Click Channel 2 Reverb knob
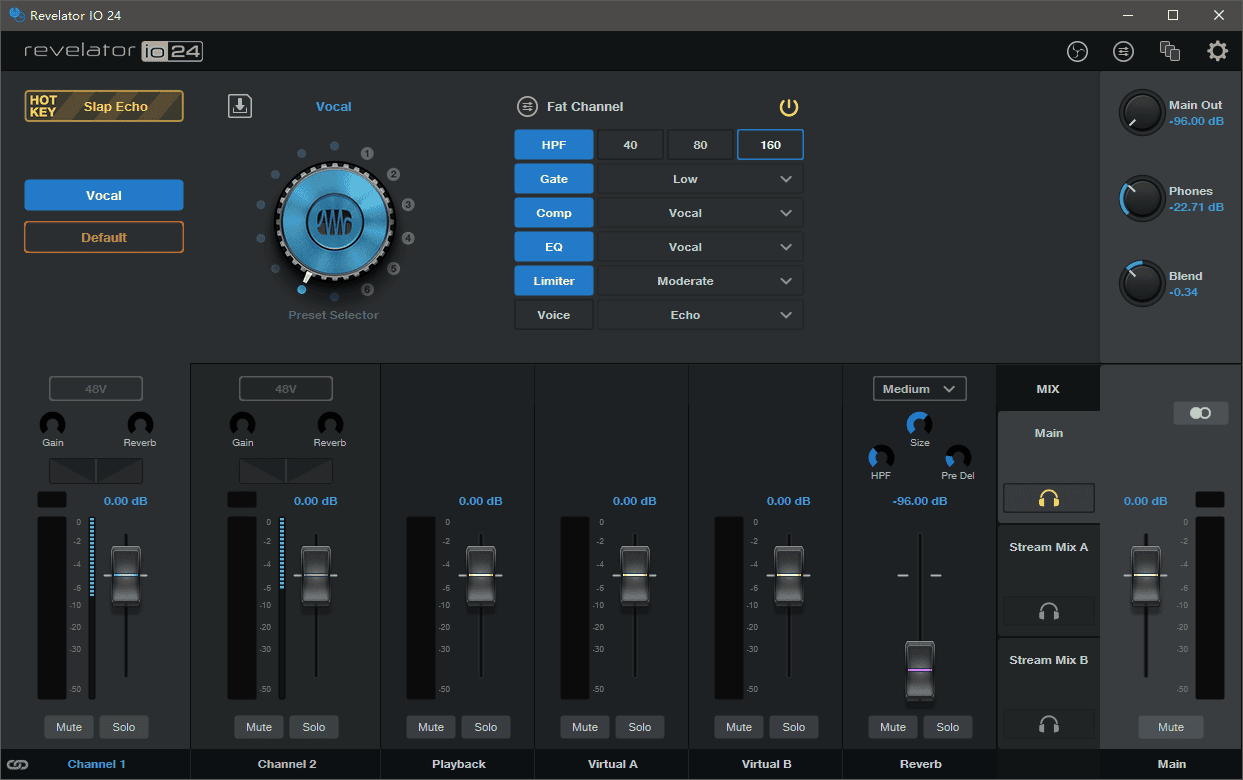Viewport: 1243px width, 780px height. click(x=330, y=424)
